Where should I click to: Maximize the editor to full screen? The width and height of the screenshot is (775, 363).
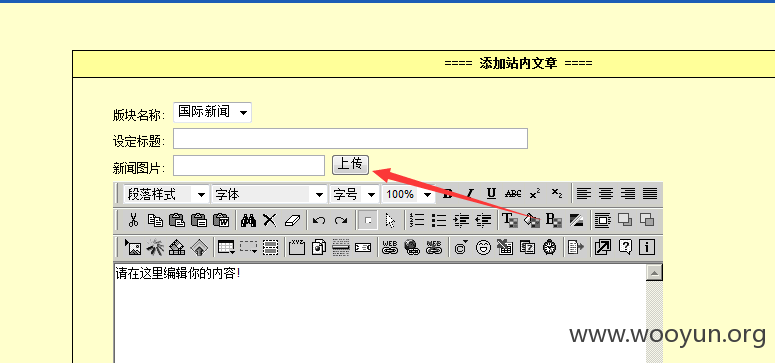[603, 247]
